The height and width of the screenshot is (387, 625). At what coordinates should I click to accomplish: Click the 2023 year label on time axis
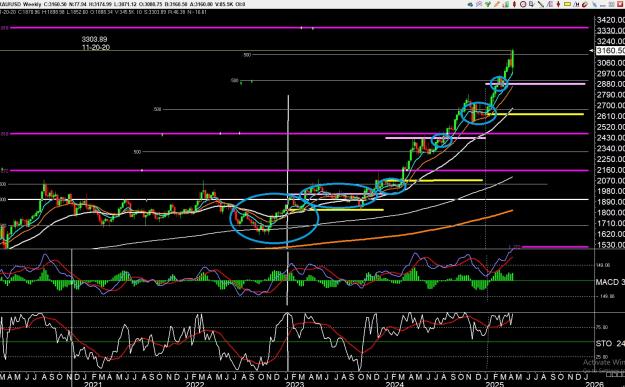coord(295,384)
